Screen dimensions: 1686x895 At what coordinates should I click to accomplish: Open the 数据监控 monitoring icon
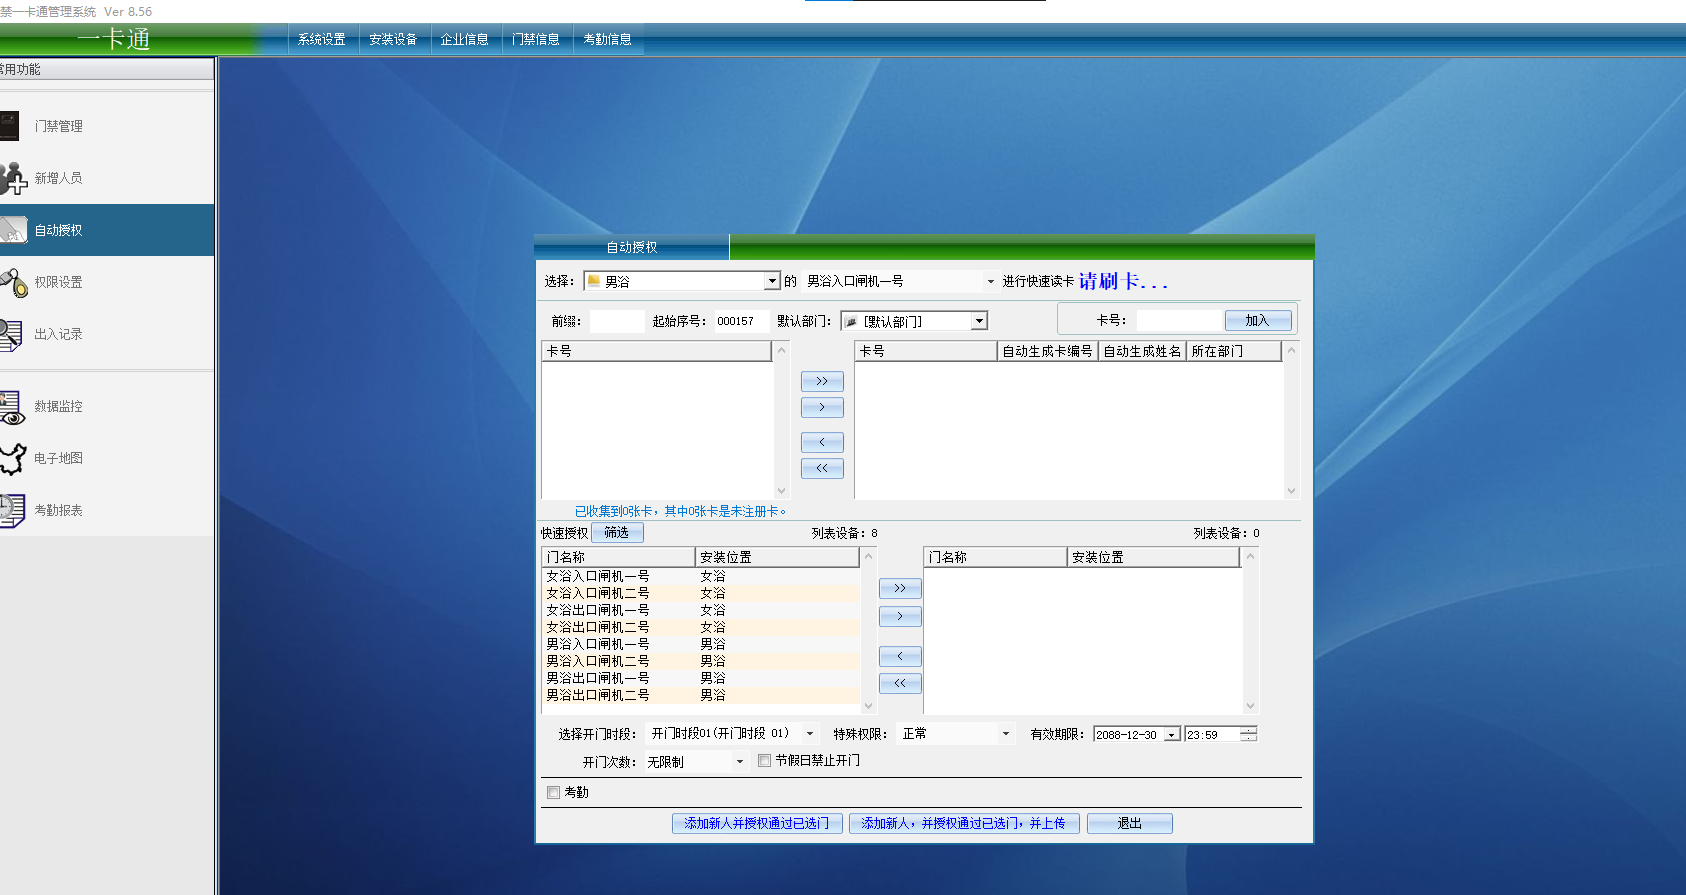coord(11,406)
